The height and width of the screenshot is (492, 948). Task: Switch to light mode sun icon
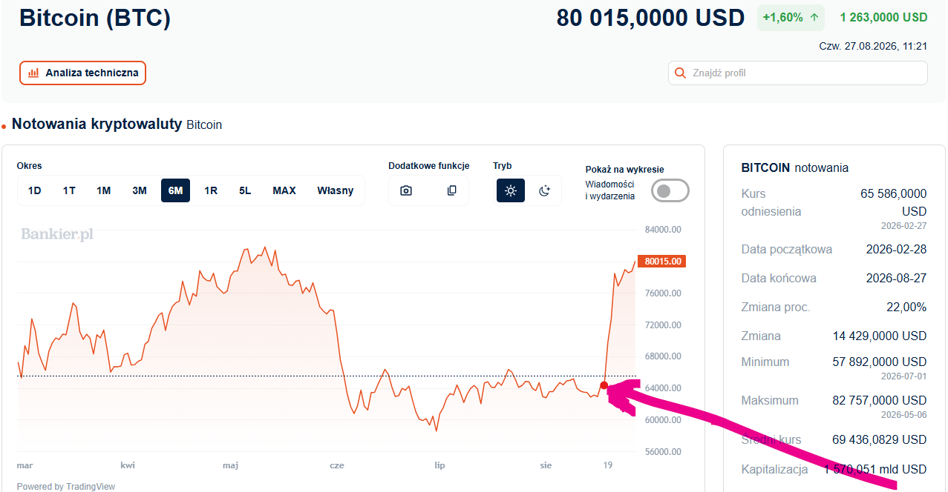point(510,190)
